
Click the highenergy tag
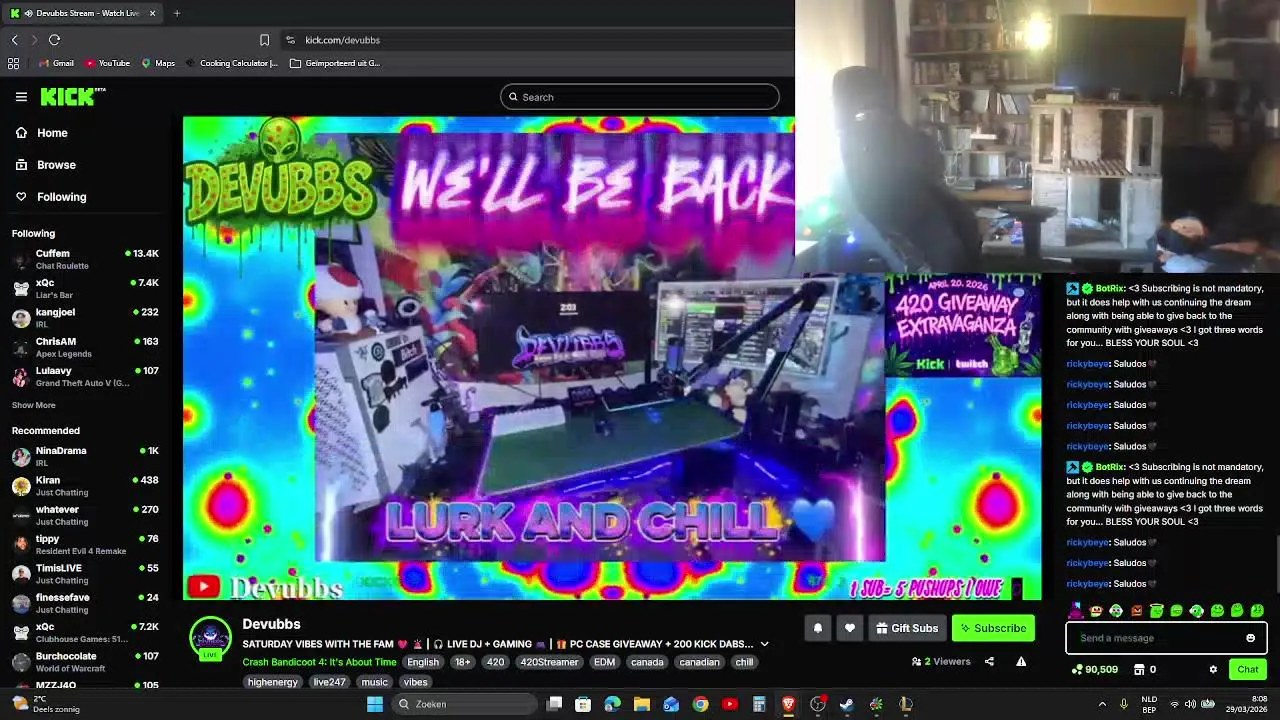[273, 682]
